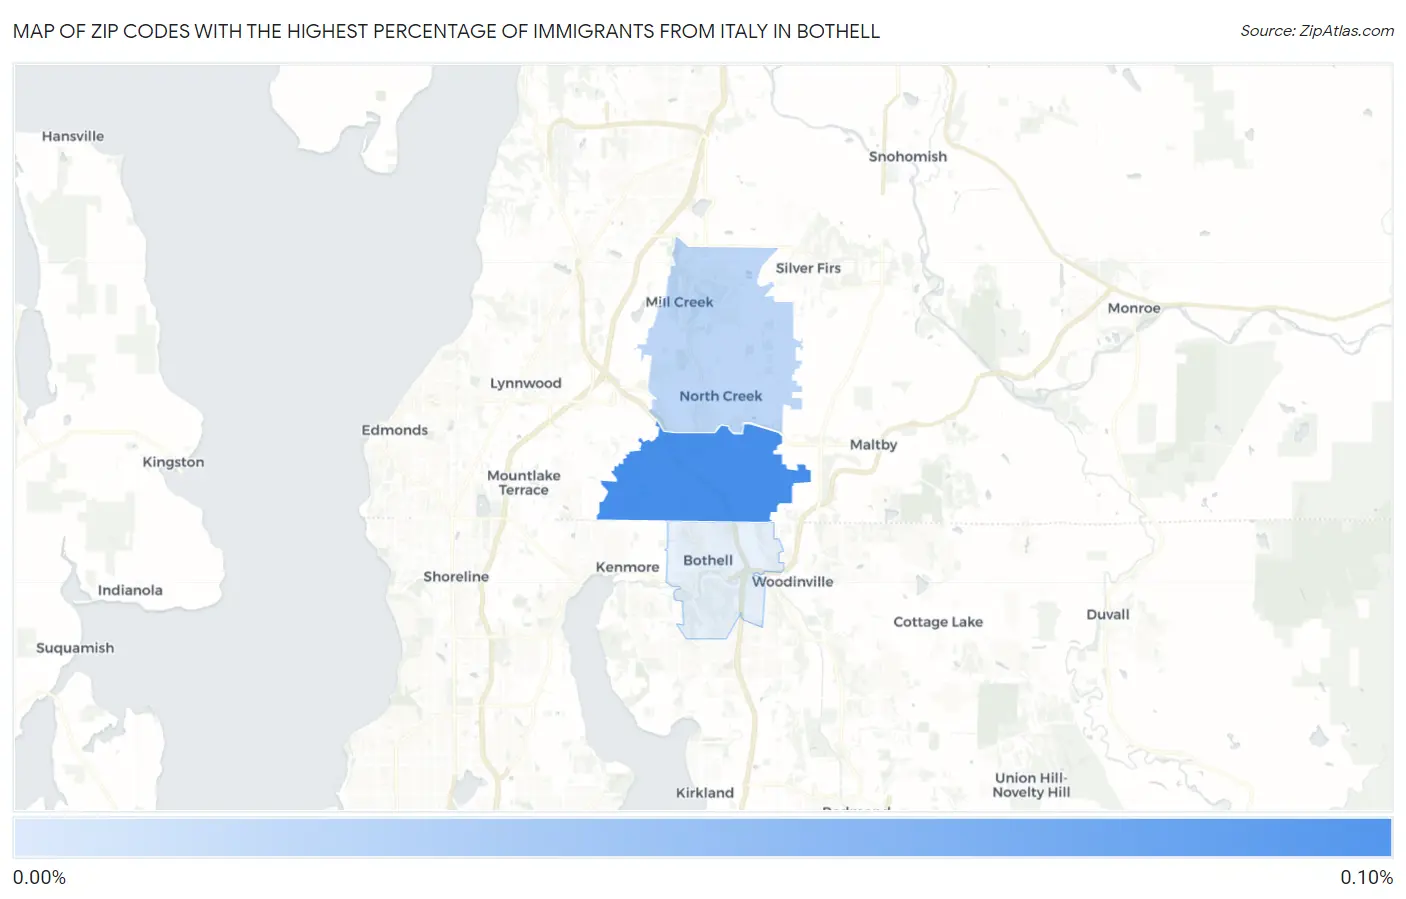This screenshot has height=899, width=1406.
Task: Click the 'Suquamish' map label
Action: pyautogui.click(x=75, y=648)
